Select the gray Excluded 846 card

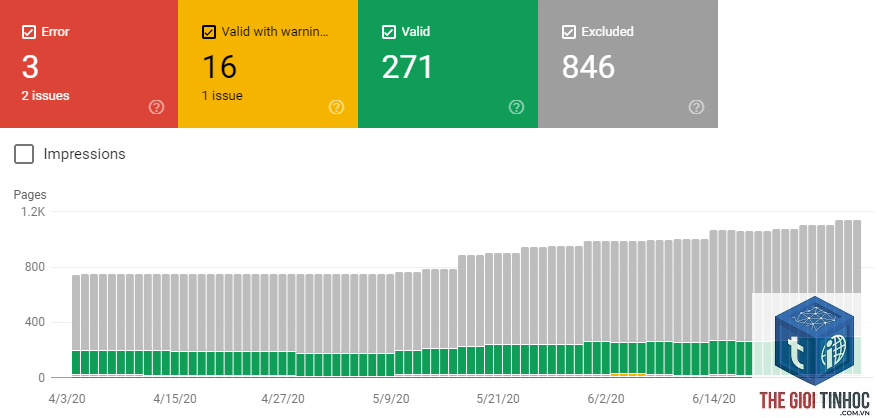[x=628, y=64]
